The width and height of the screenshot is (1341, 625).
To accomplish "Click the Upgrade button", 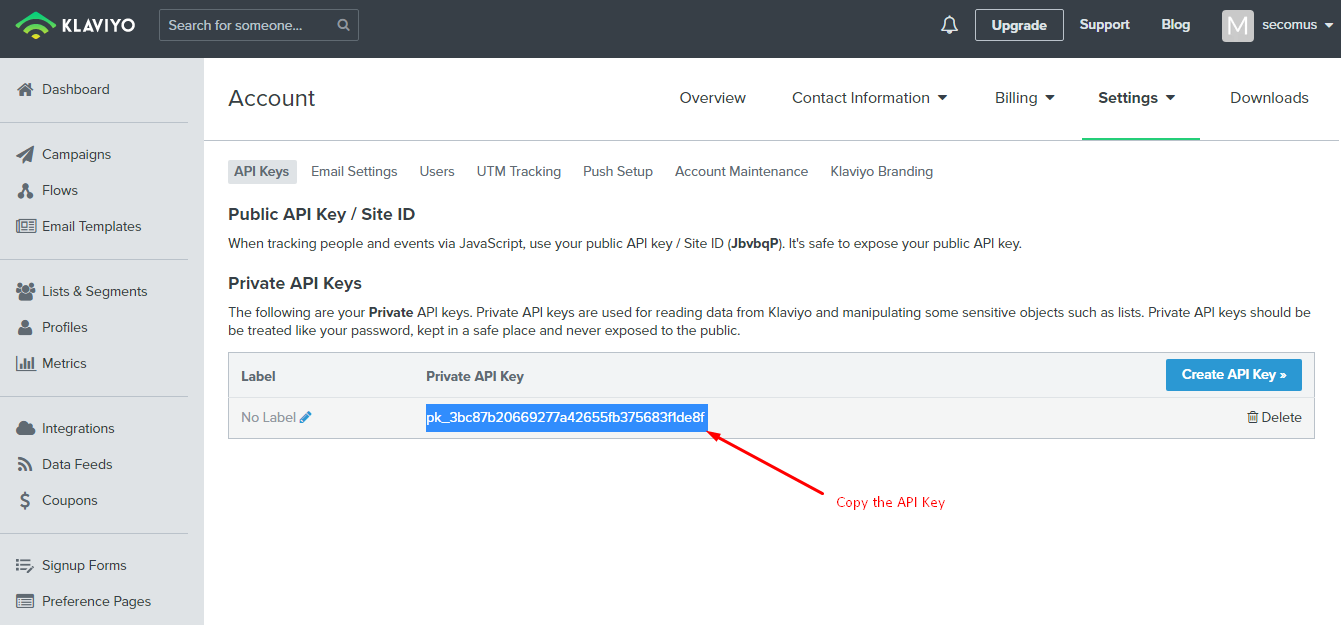I will (1019, 25).
